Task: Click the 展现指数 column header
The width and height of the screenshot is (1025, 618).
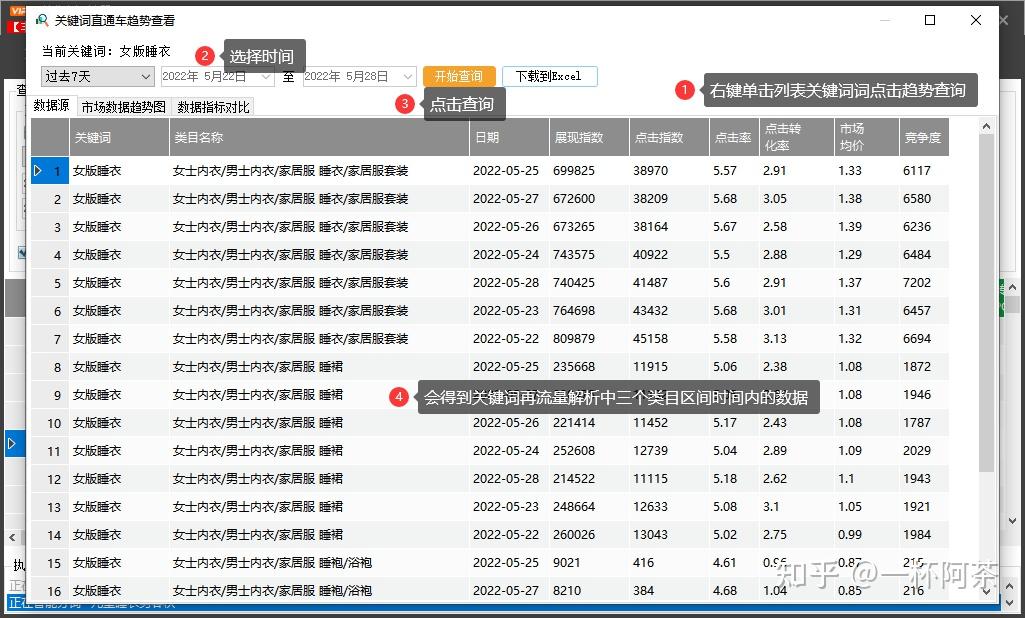Action: pos(589,137)
